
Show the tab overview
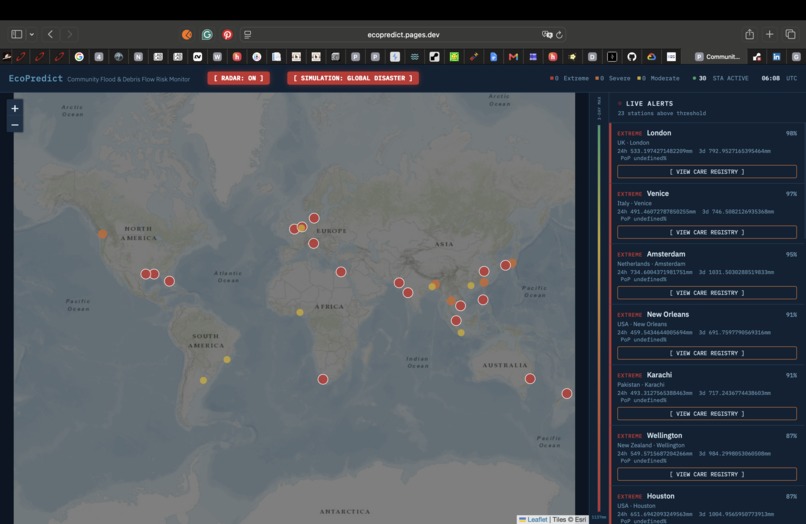pos(790,34)
